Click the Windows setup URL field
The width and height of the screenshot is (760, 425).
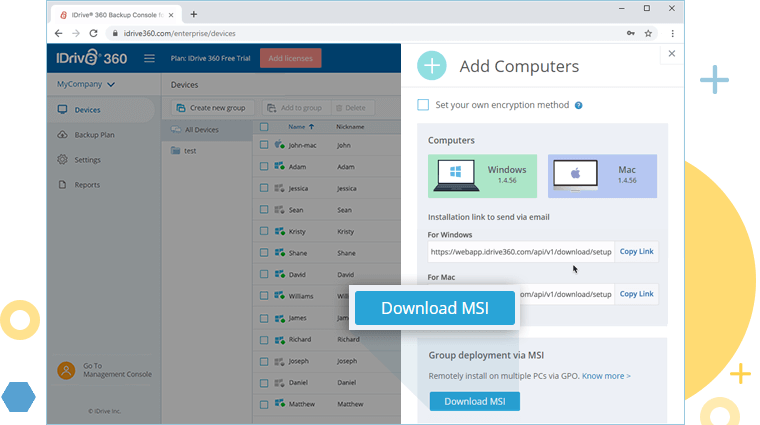pos(521,252)
